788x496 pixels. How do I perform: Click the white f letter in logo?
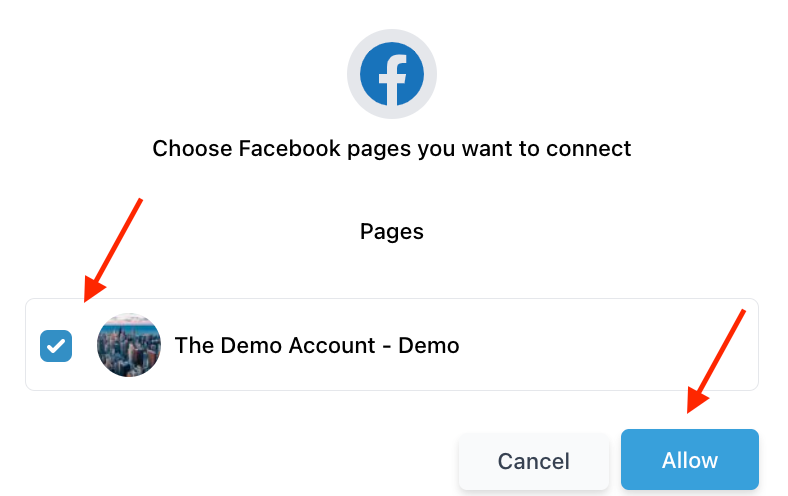393,80
